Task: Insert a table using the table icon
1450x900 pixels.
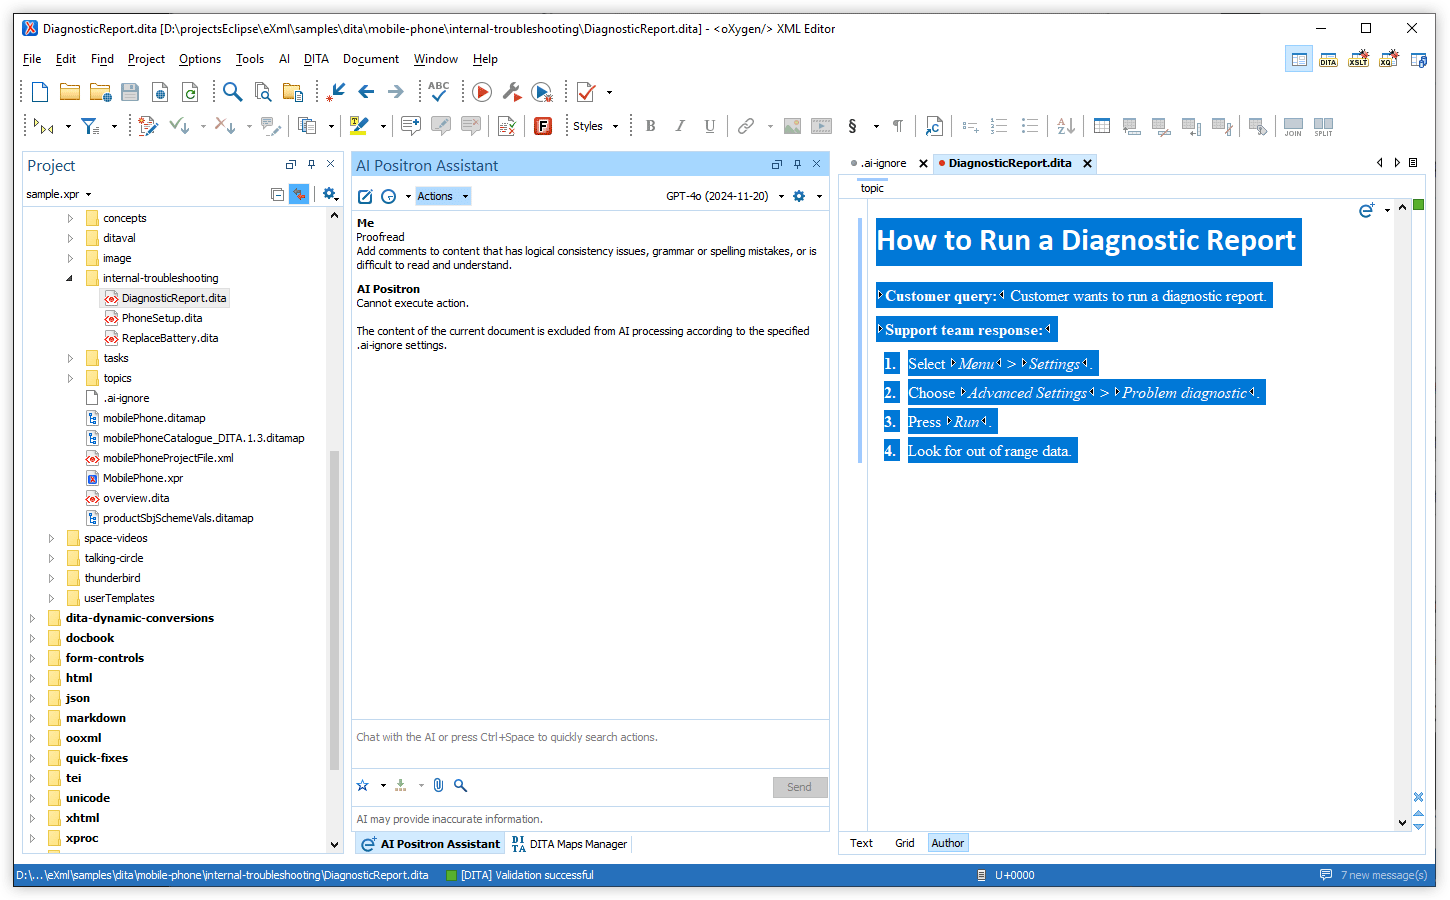Action: click(x=1102, y=126)
